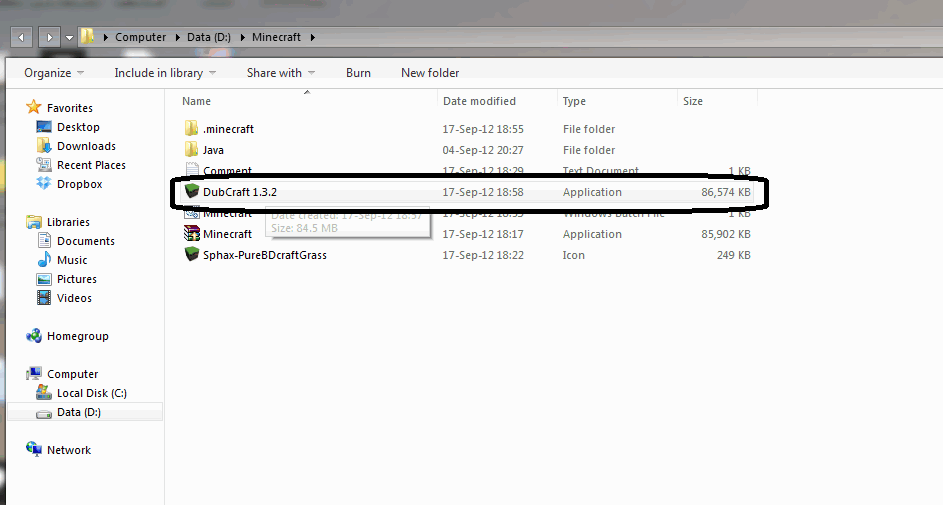
Task: Click the Forward navigation arrow
Action: coord(49,37)
